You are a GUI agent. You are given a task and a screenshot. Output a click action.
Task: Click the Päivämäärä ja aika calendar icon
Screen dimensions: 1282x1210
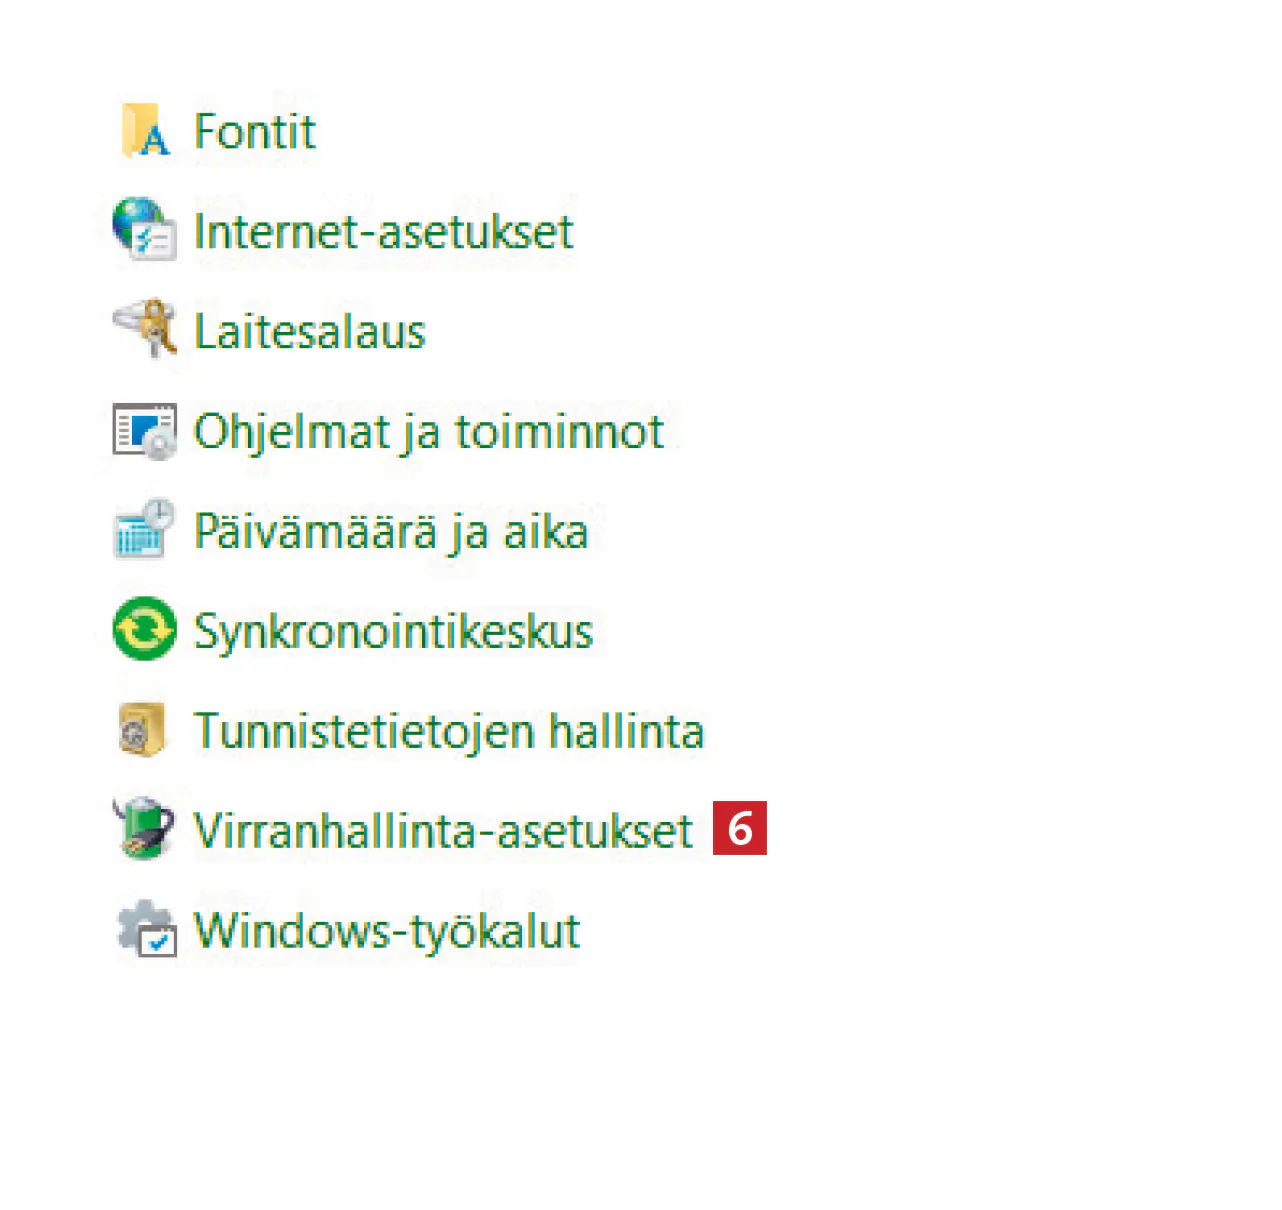(144, 529)
